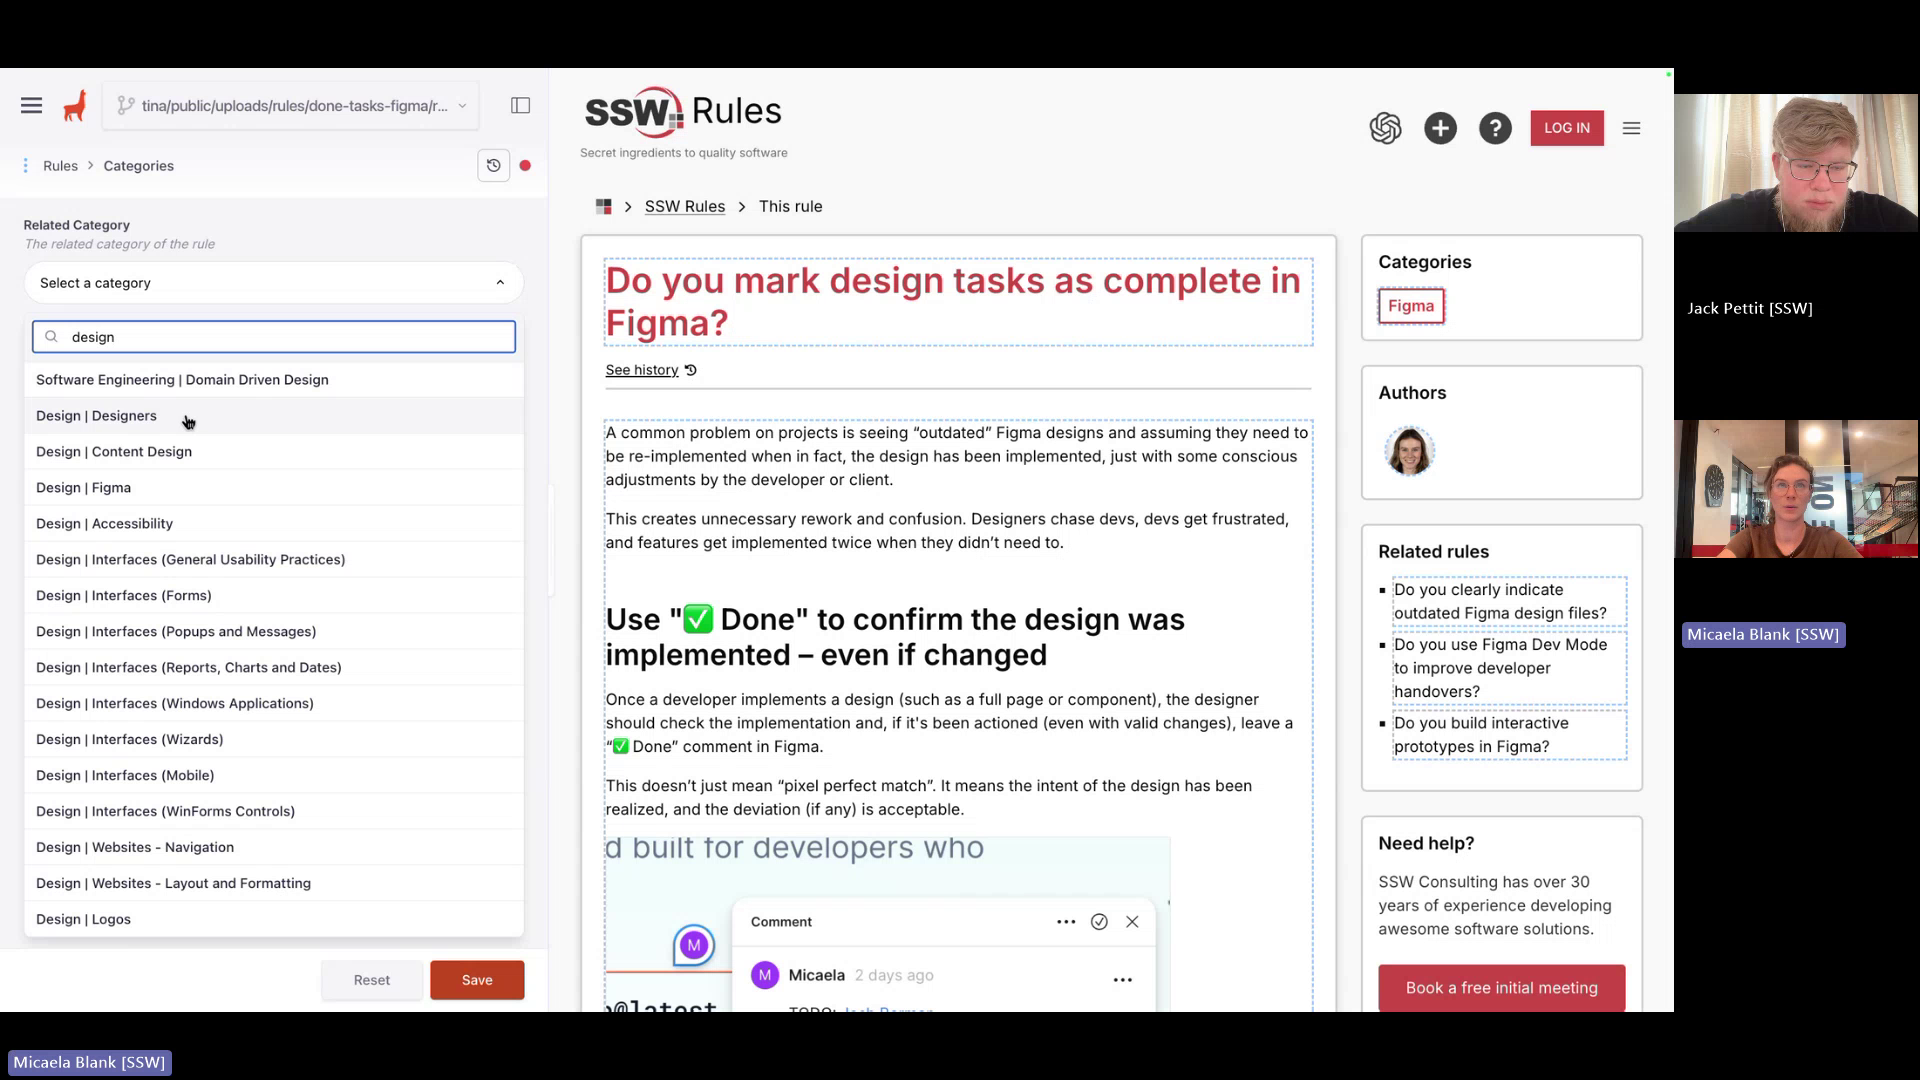Click the red Save button
Image resolution: width=1920 pixels, height=1080 pixels.
tap(477, 980)
